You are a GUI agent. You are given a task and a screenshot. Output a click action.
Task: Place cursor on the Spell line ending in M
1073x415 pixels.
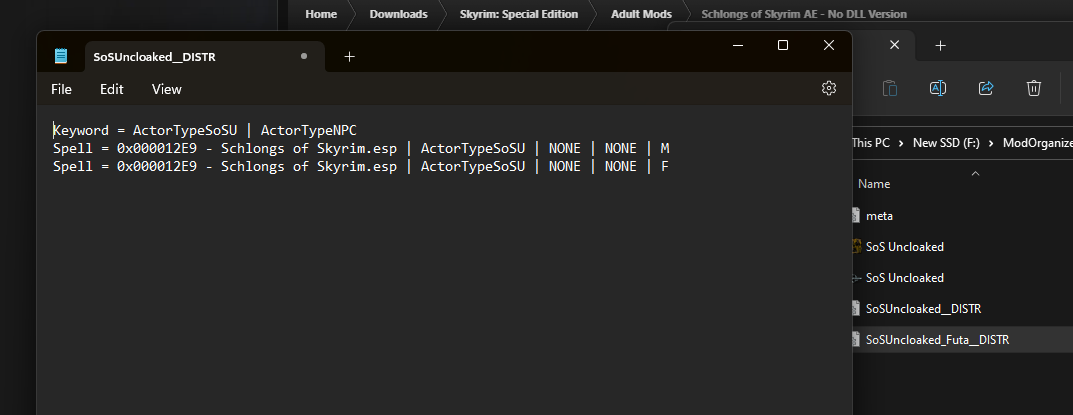point(361,148)
